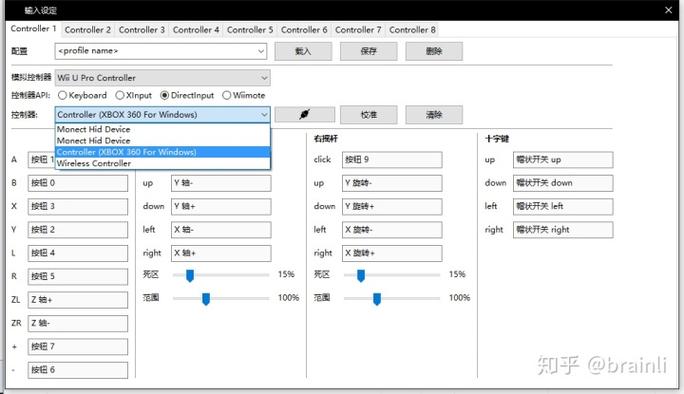Click the right stick up field Y 旋转-
Viewport: 684px width, 394px height.
click(x=392, y=183)
